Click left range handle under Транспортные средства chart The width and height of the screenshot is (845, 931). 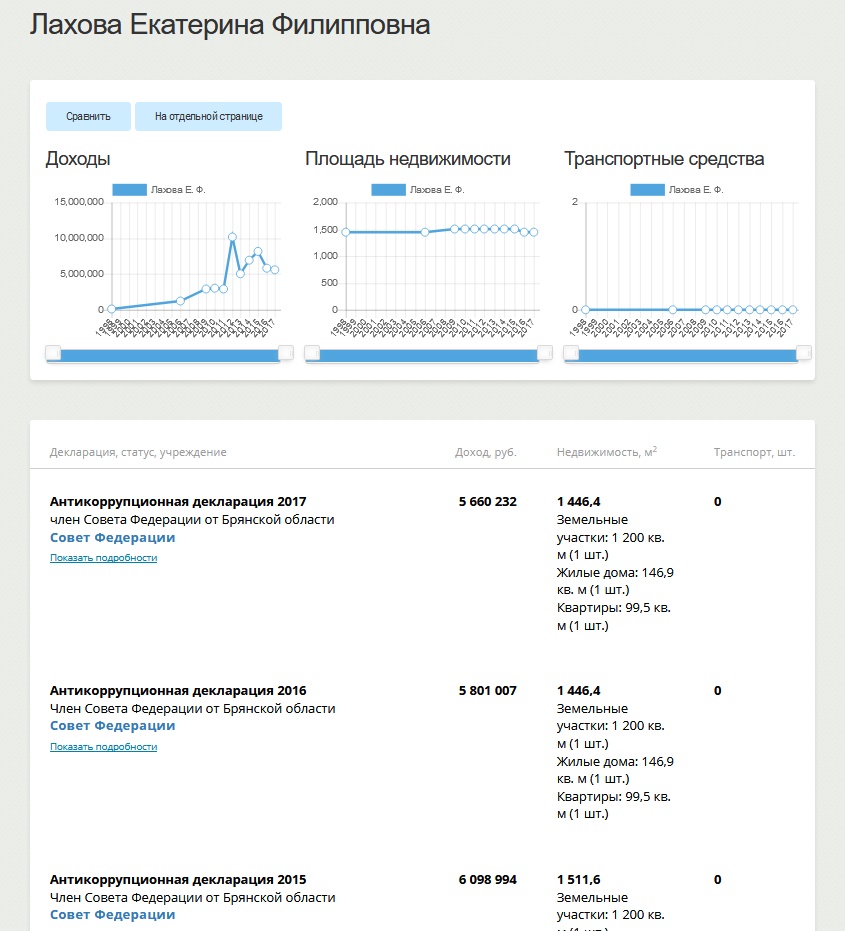point(571,353)
